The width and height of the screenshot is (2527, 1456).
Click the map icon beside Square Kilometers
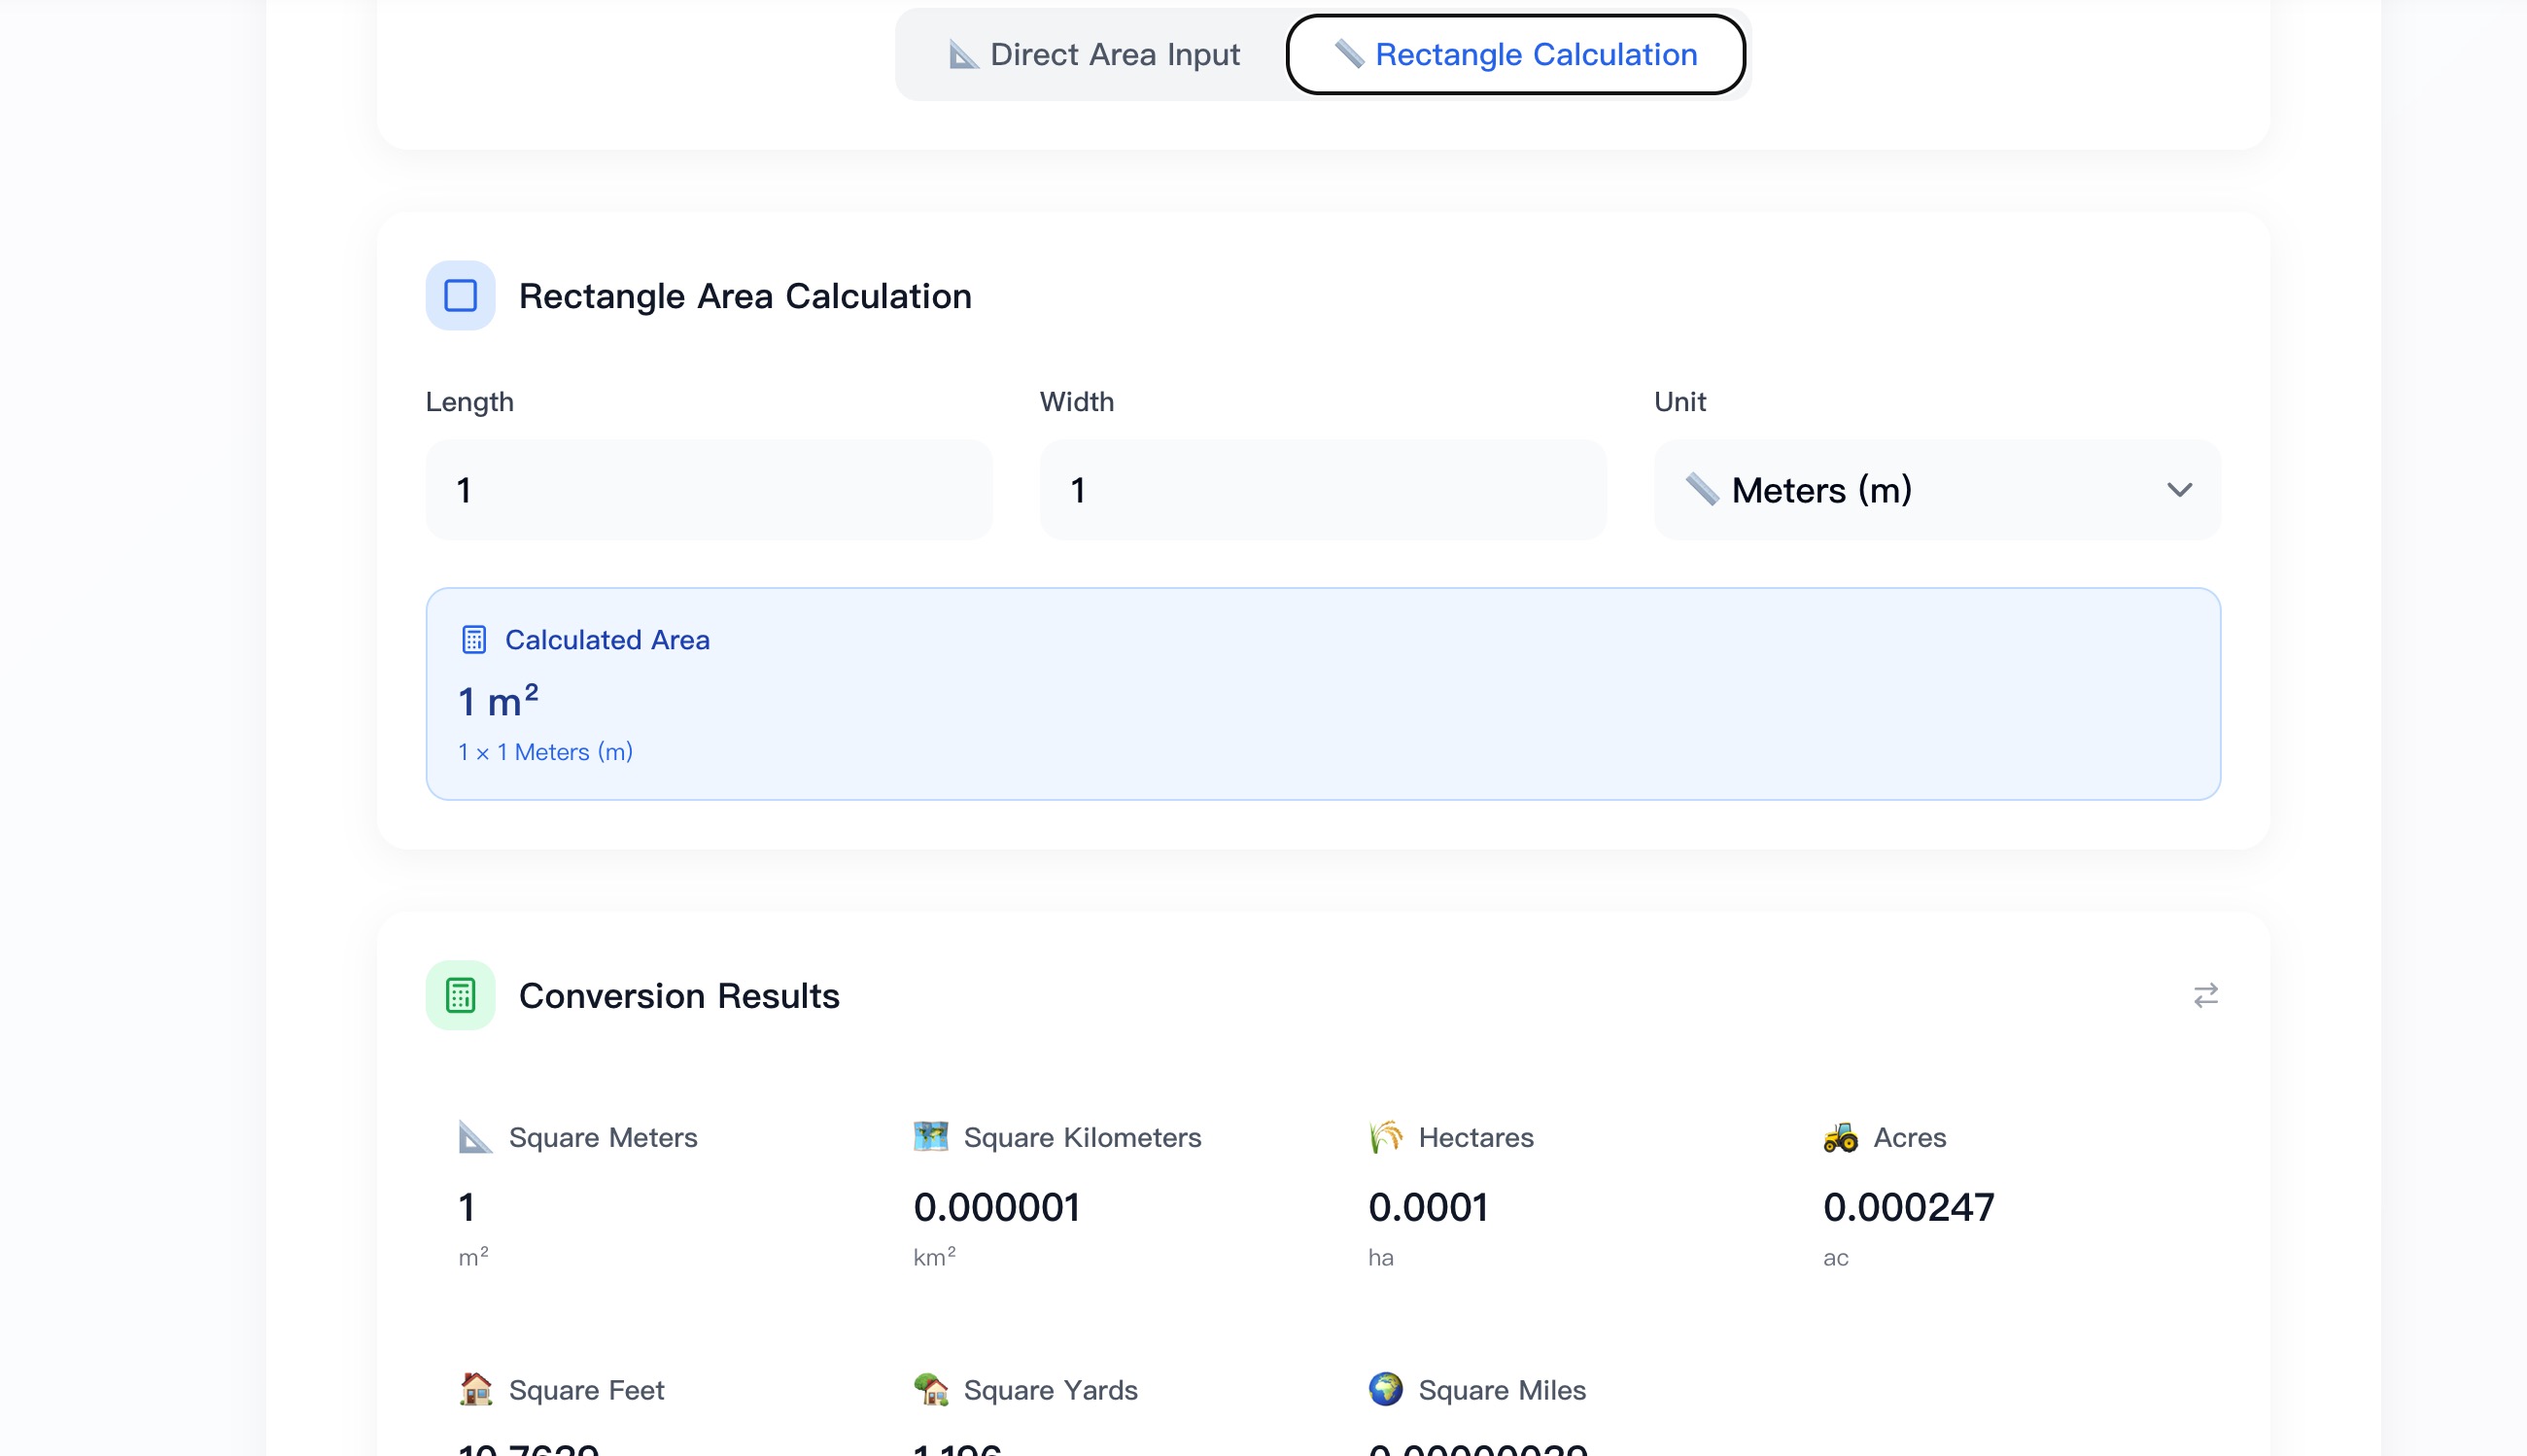pos(930,1137)
